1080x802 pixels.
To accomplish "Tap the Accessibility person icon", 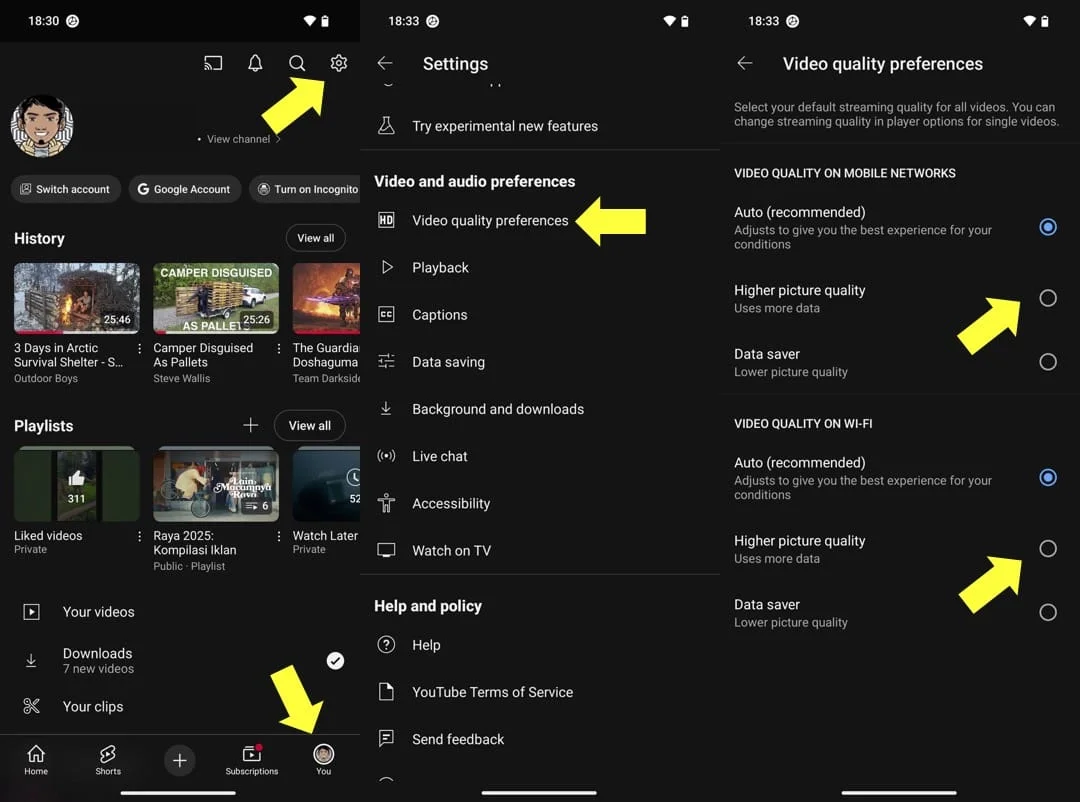I will point(386,503).
